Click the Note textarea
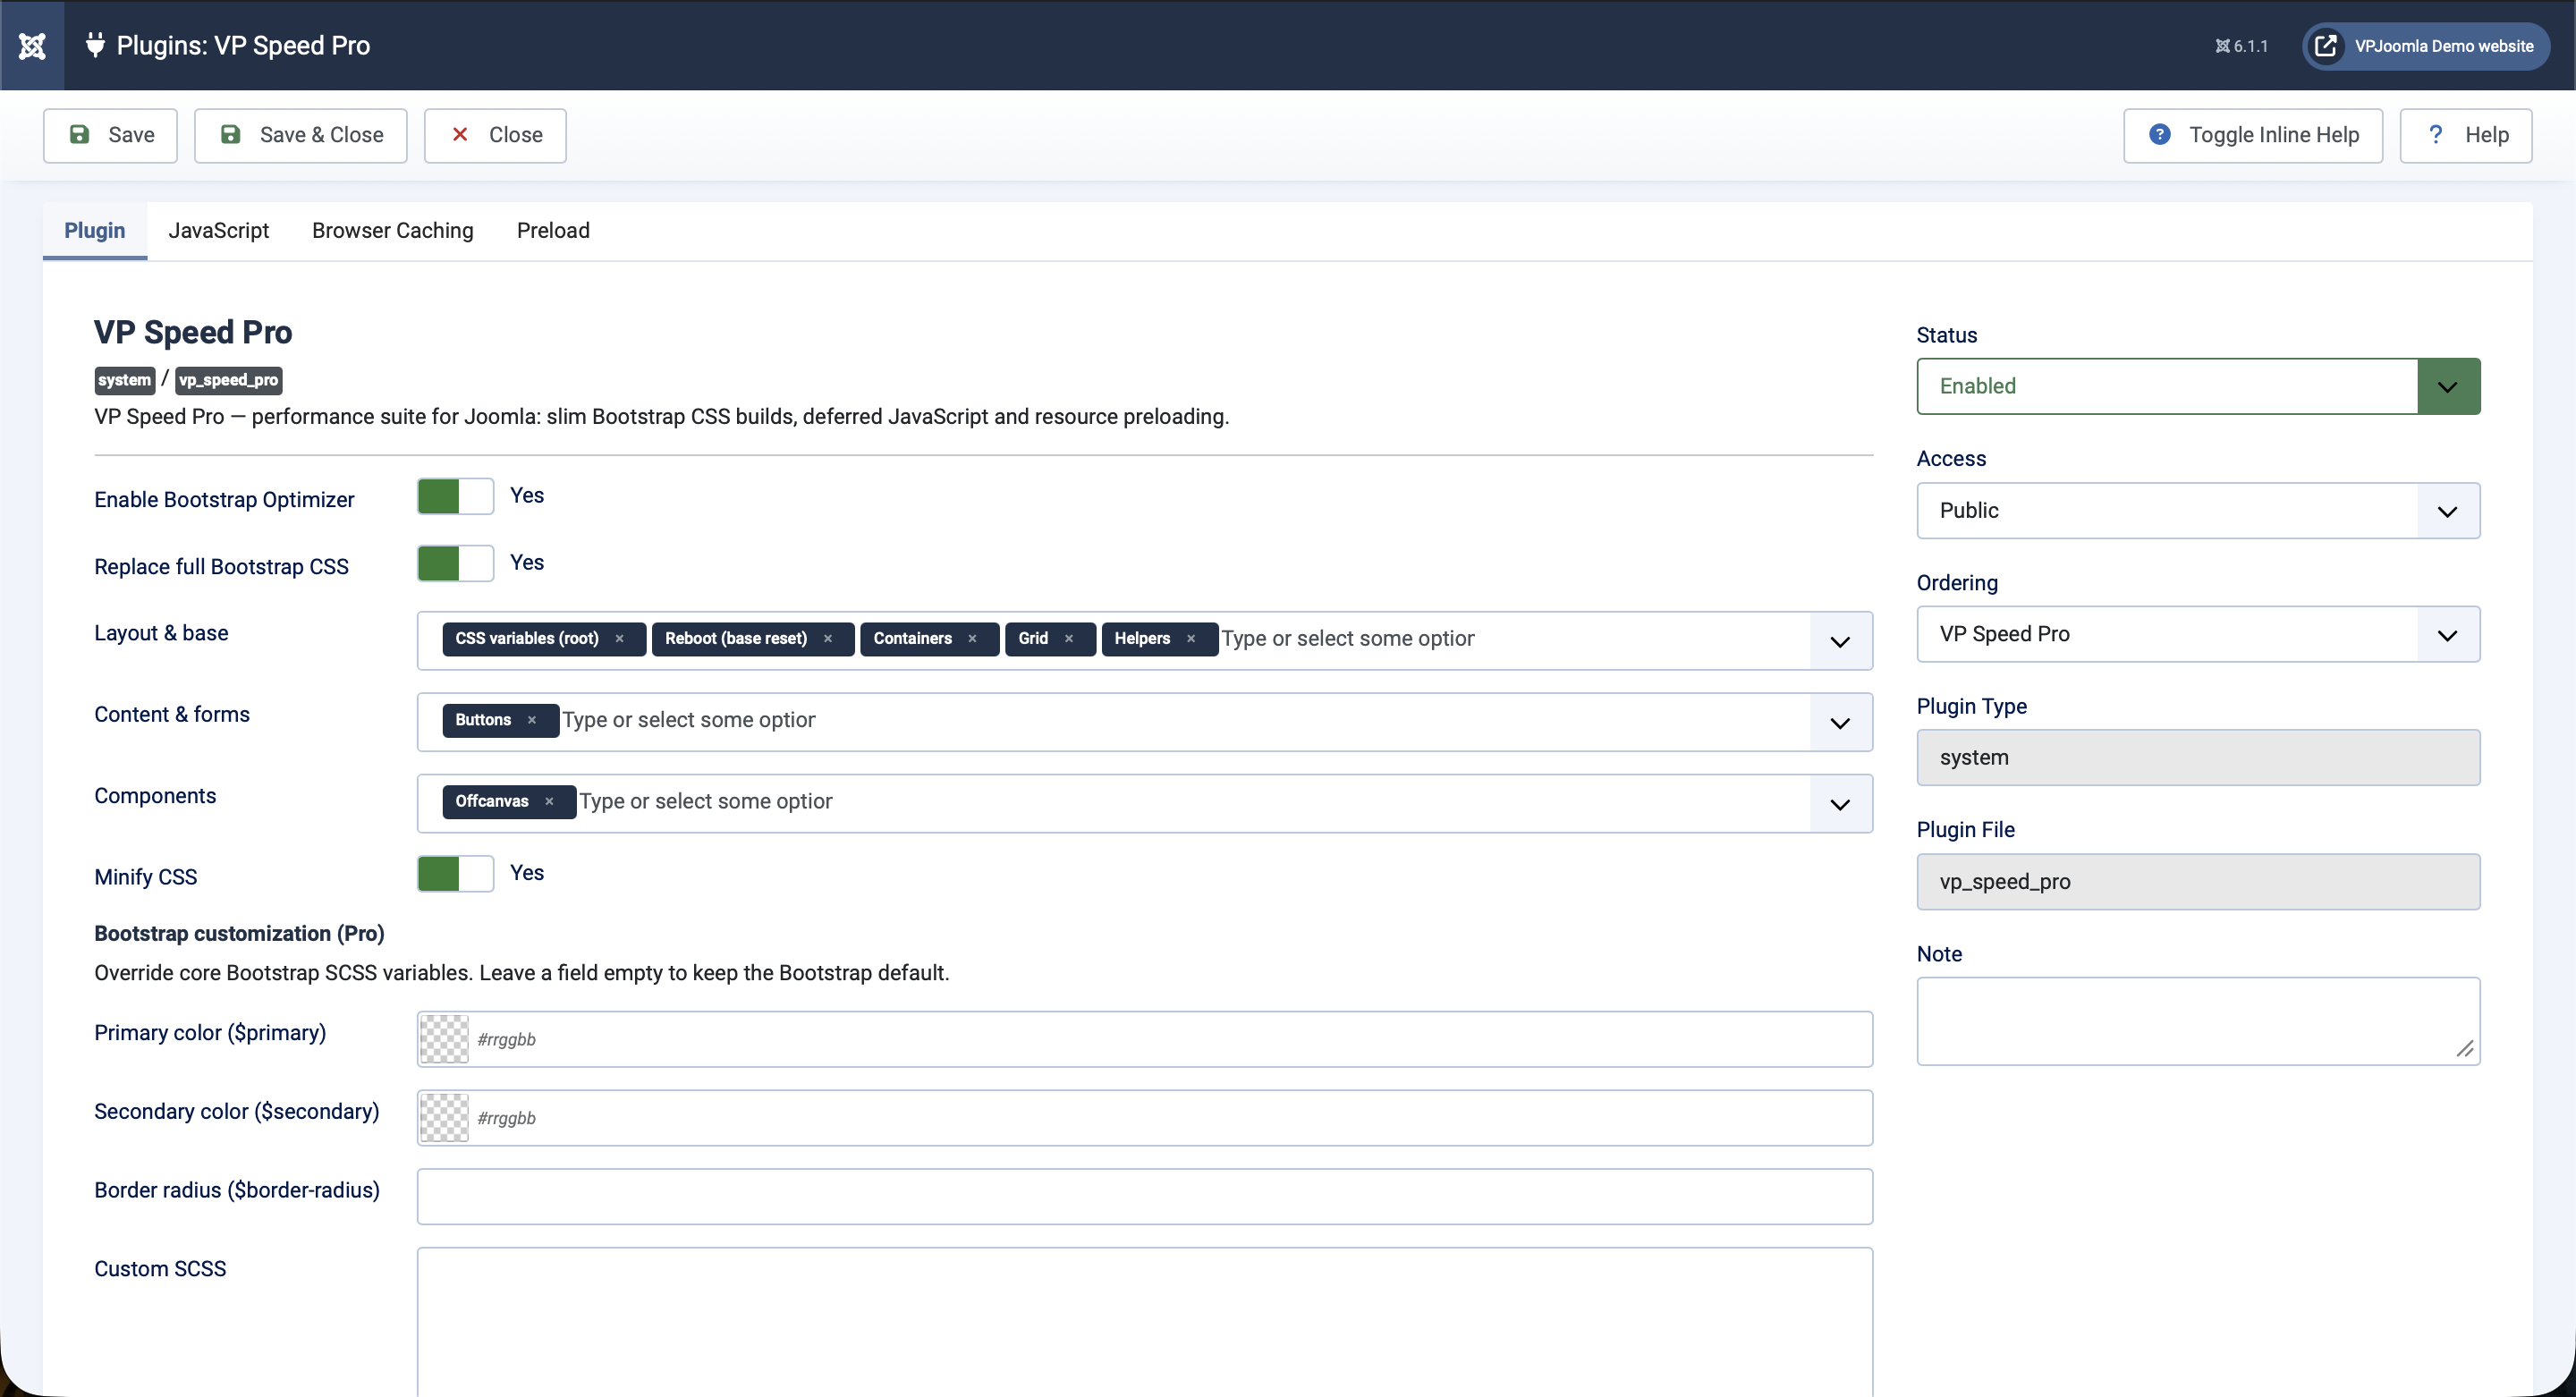 tap(2198, 1022)
